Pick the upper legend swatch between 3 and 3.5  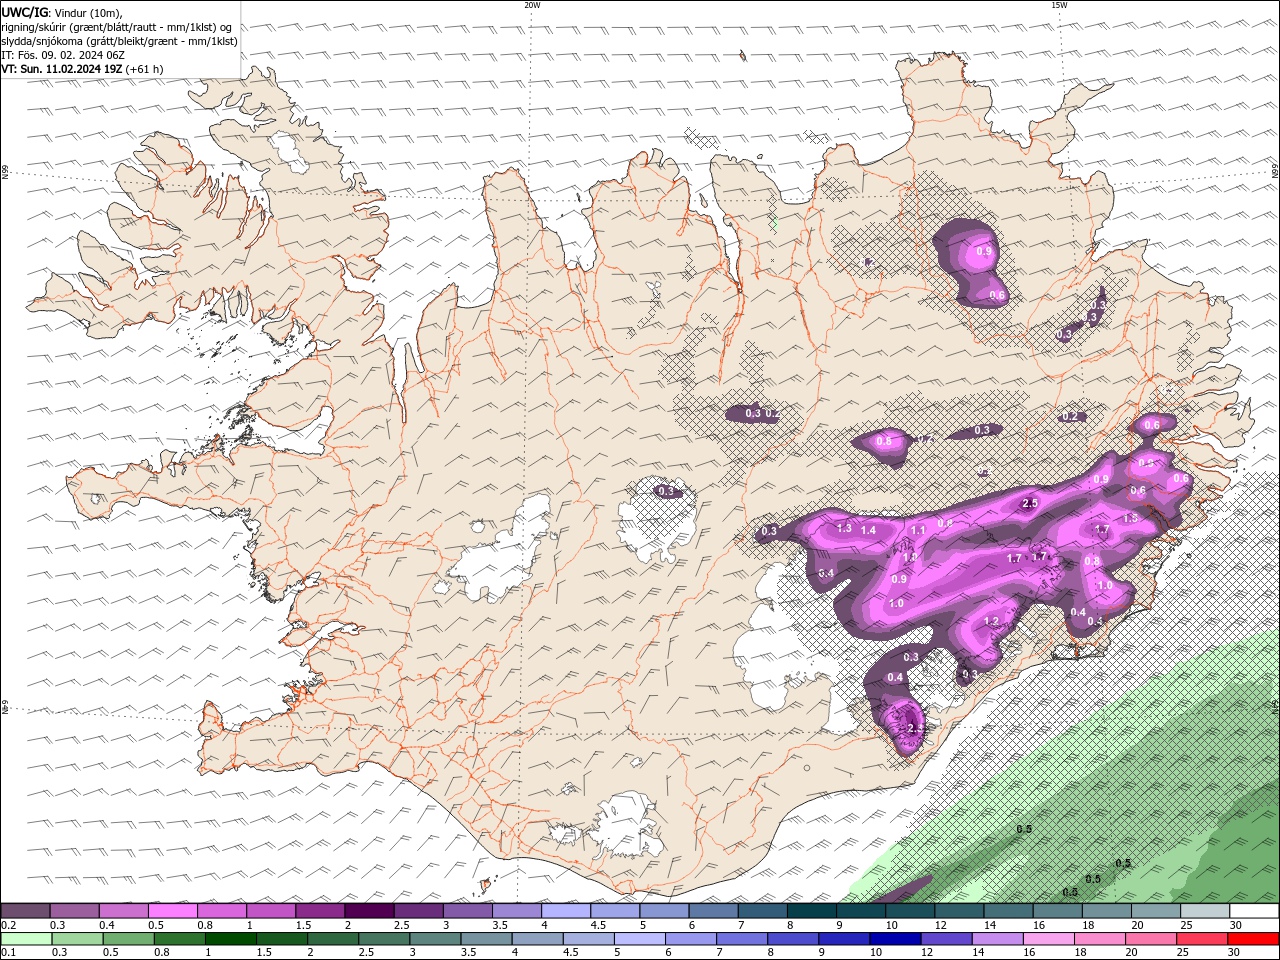pos(467,911)
